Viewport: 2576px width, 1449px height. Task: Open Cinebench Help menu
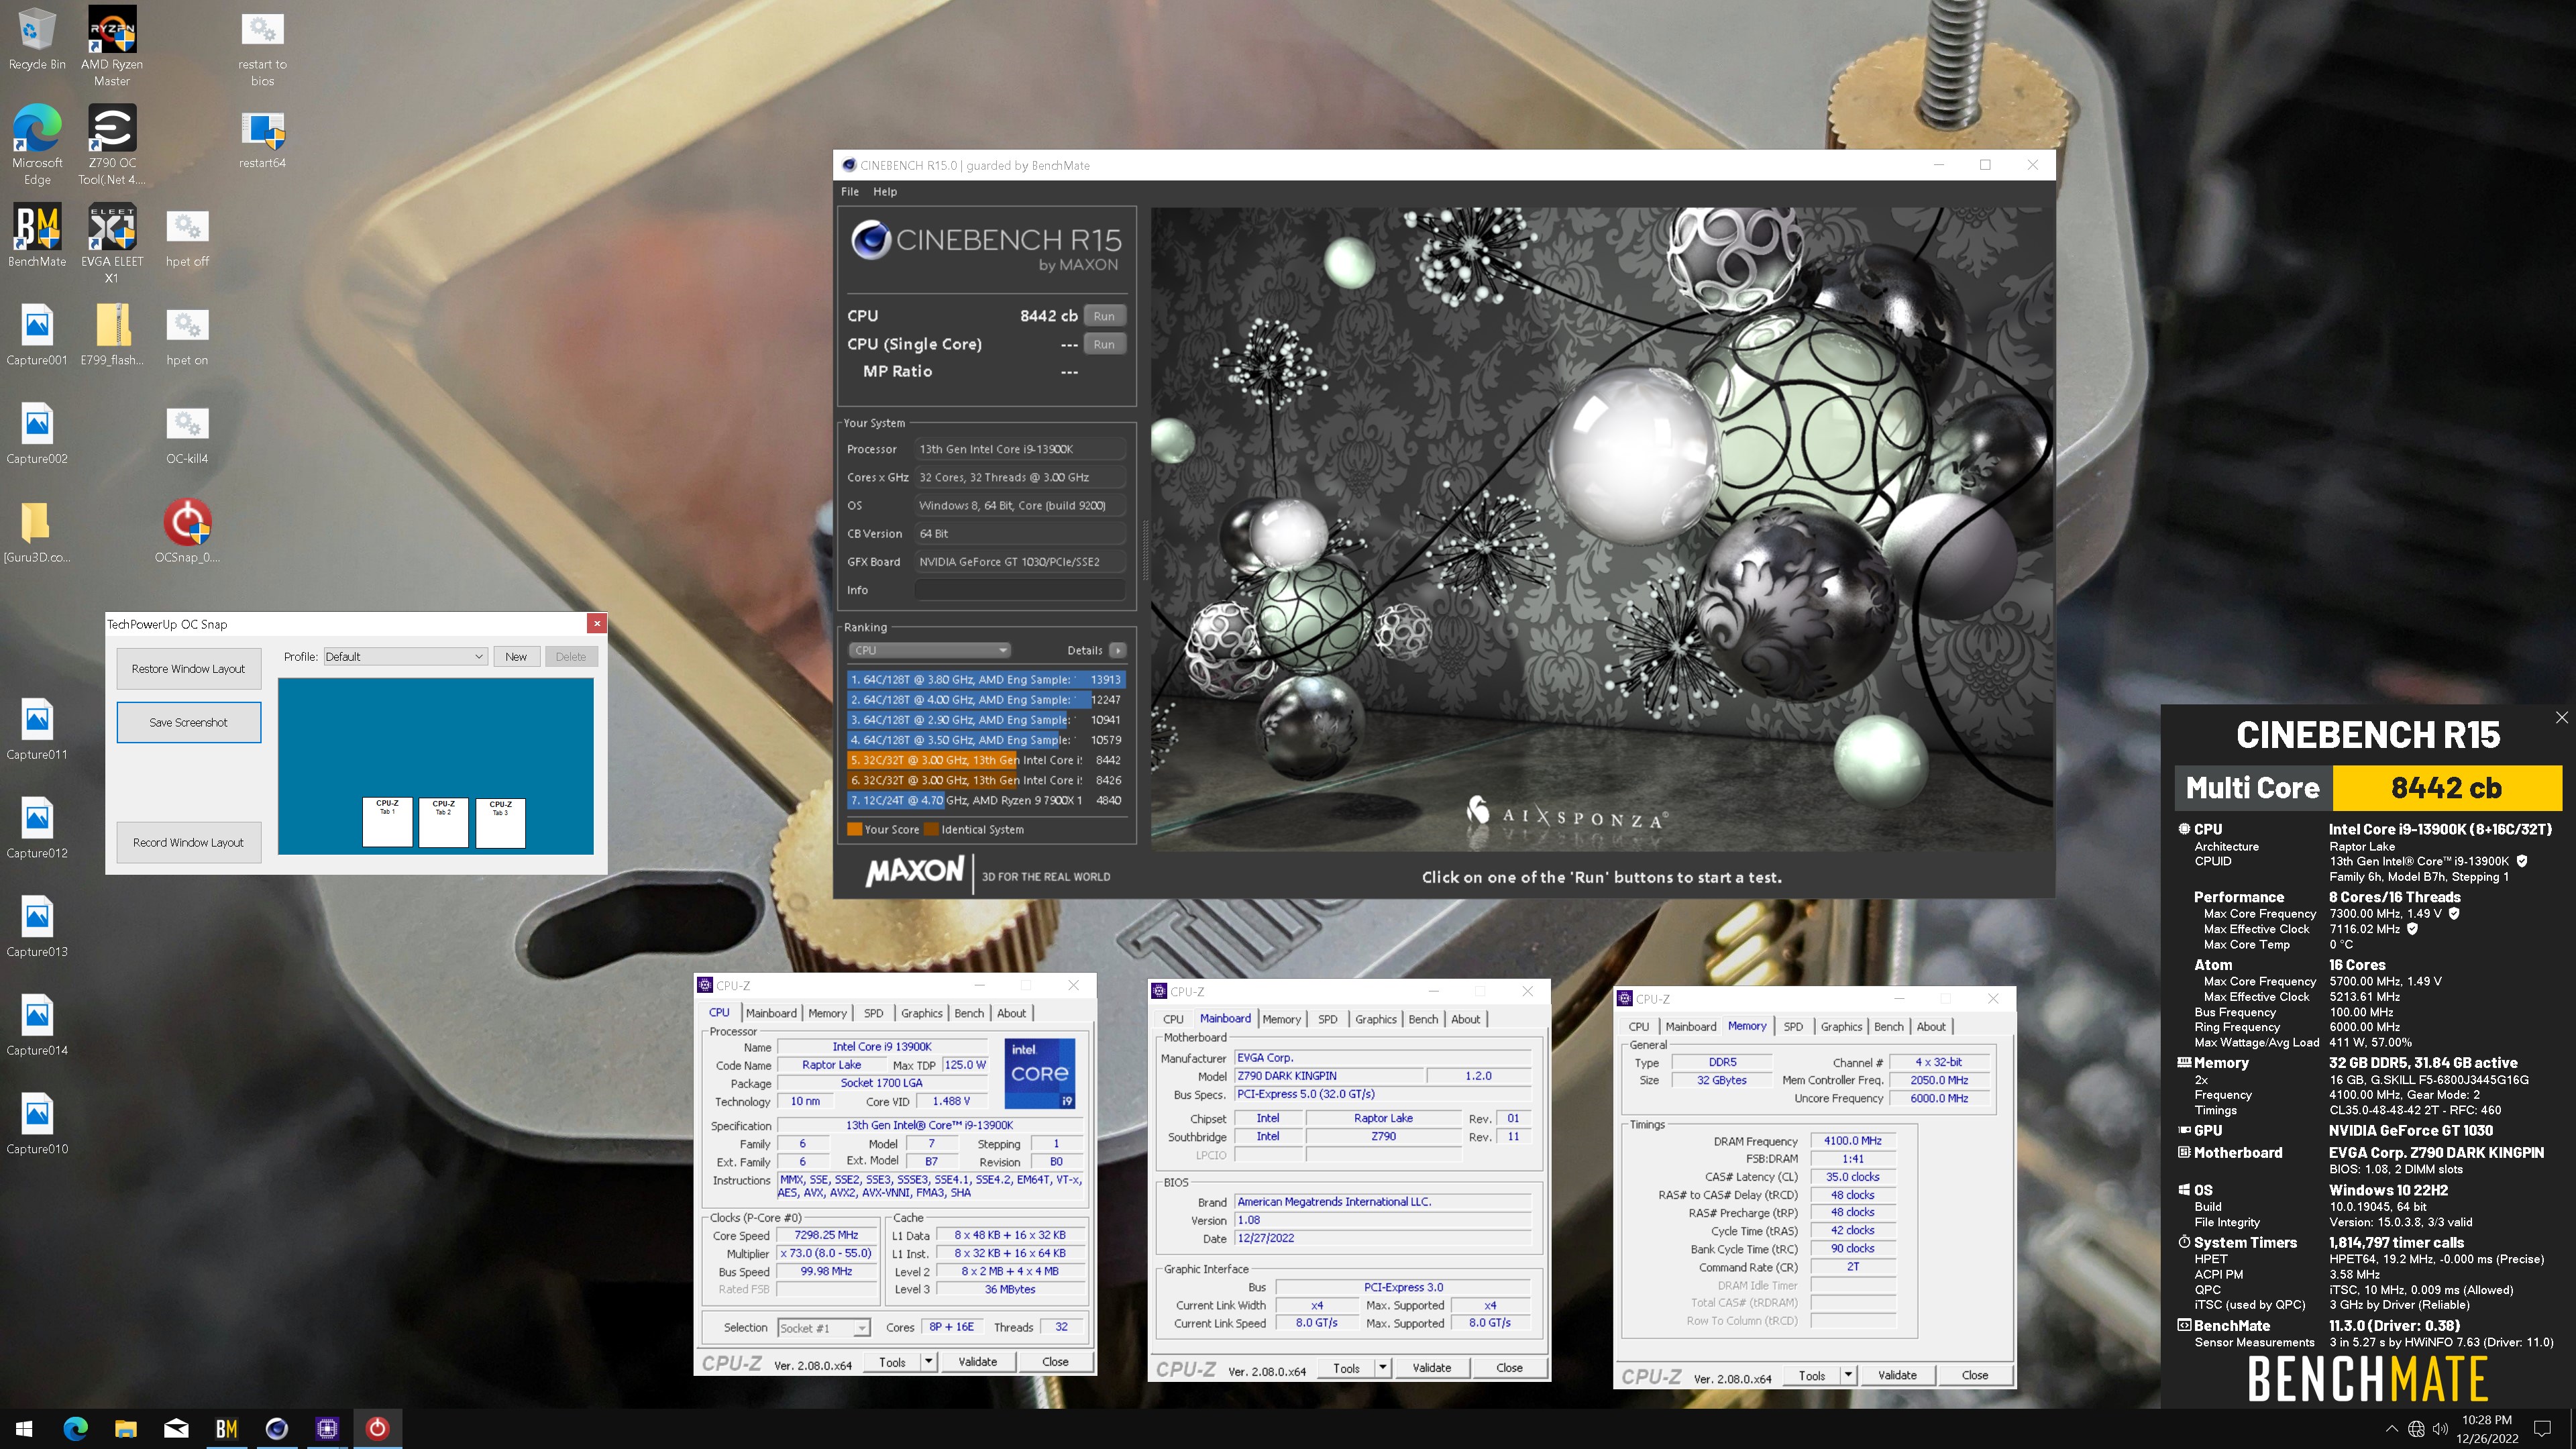point(885,191)
